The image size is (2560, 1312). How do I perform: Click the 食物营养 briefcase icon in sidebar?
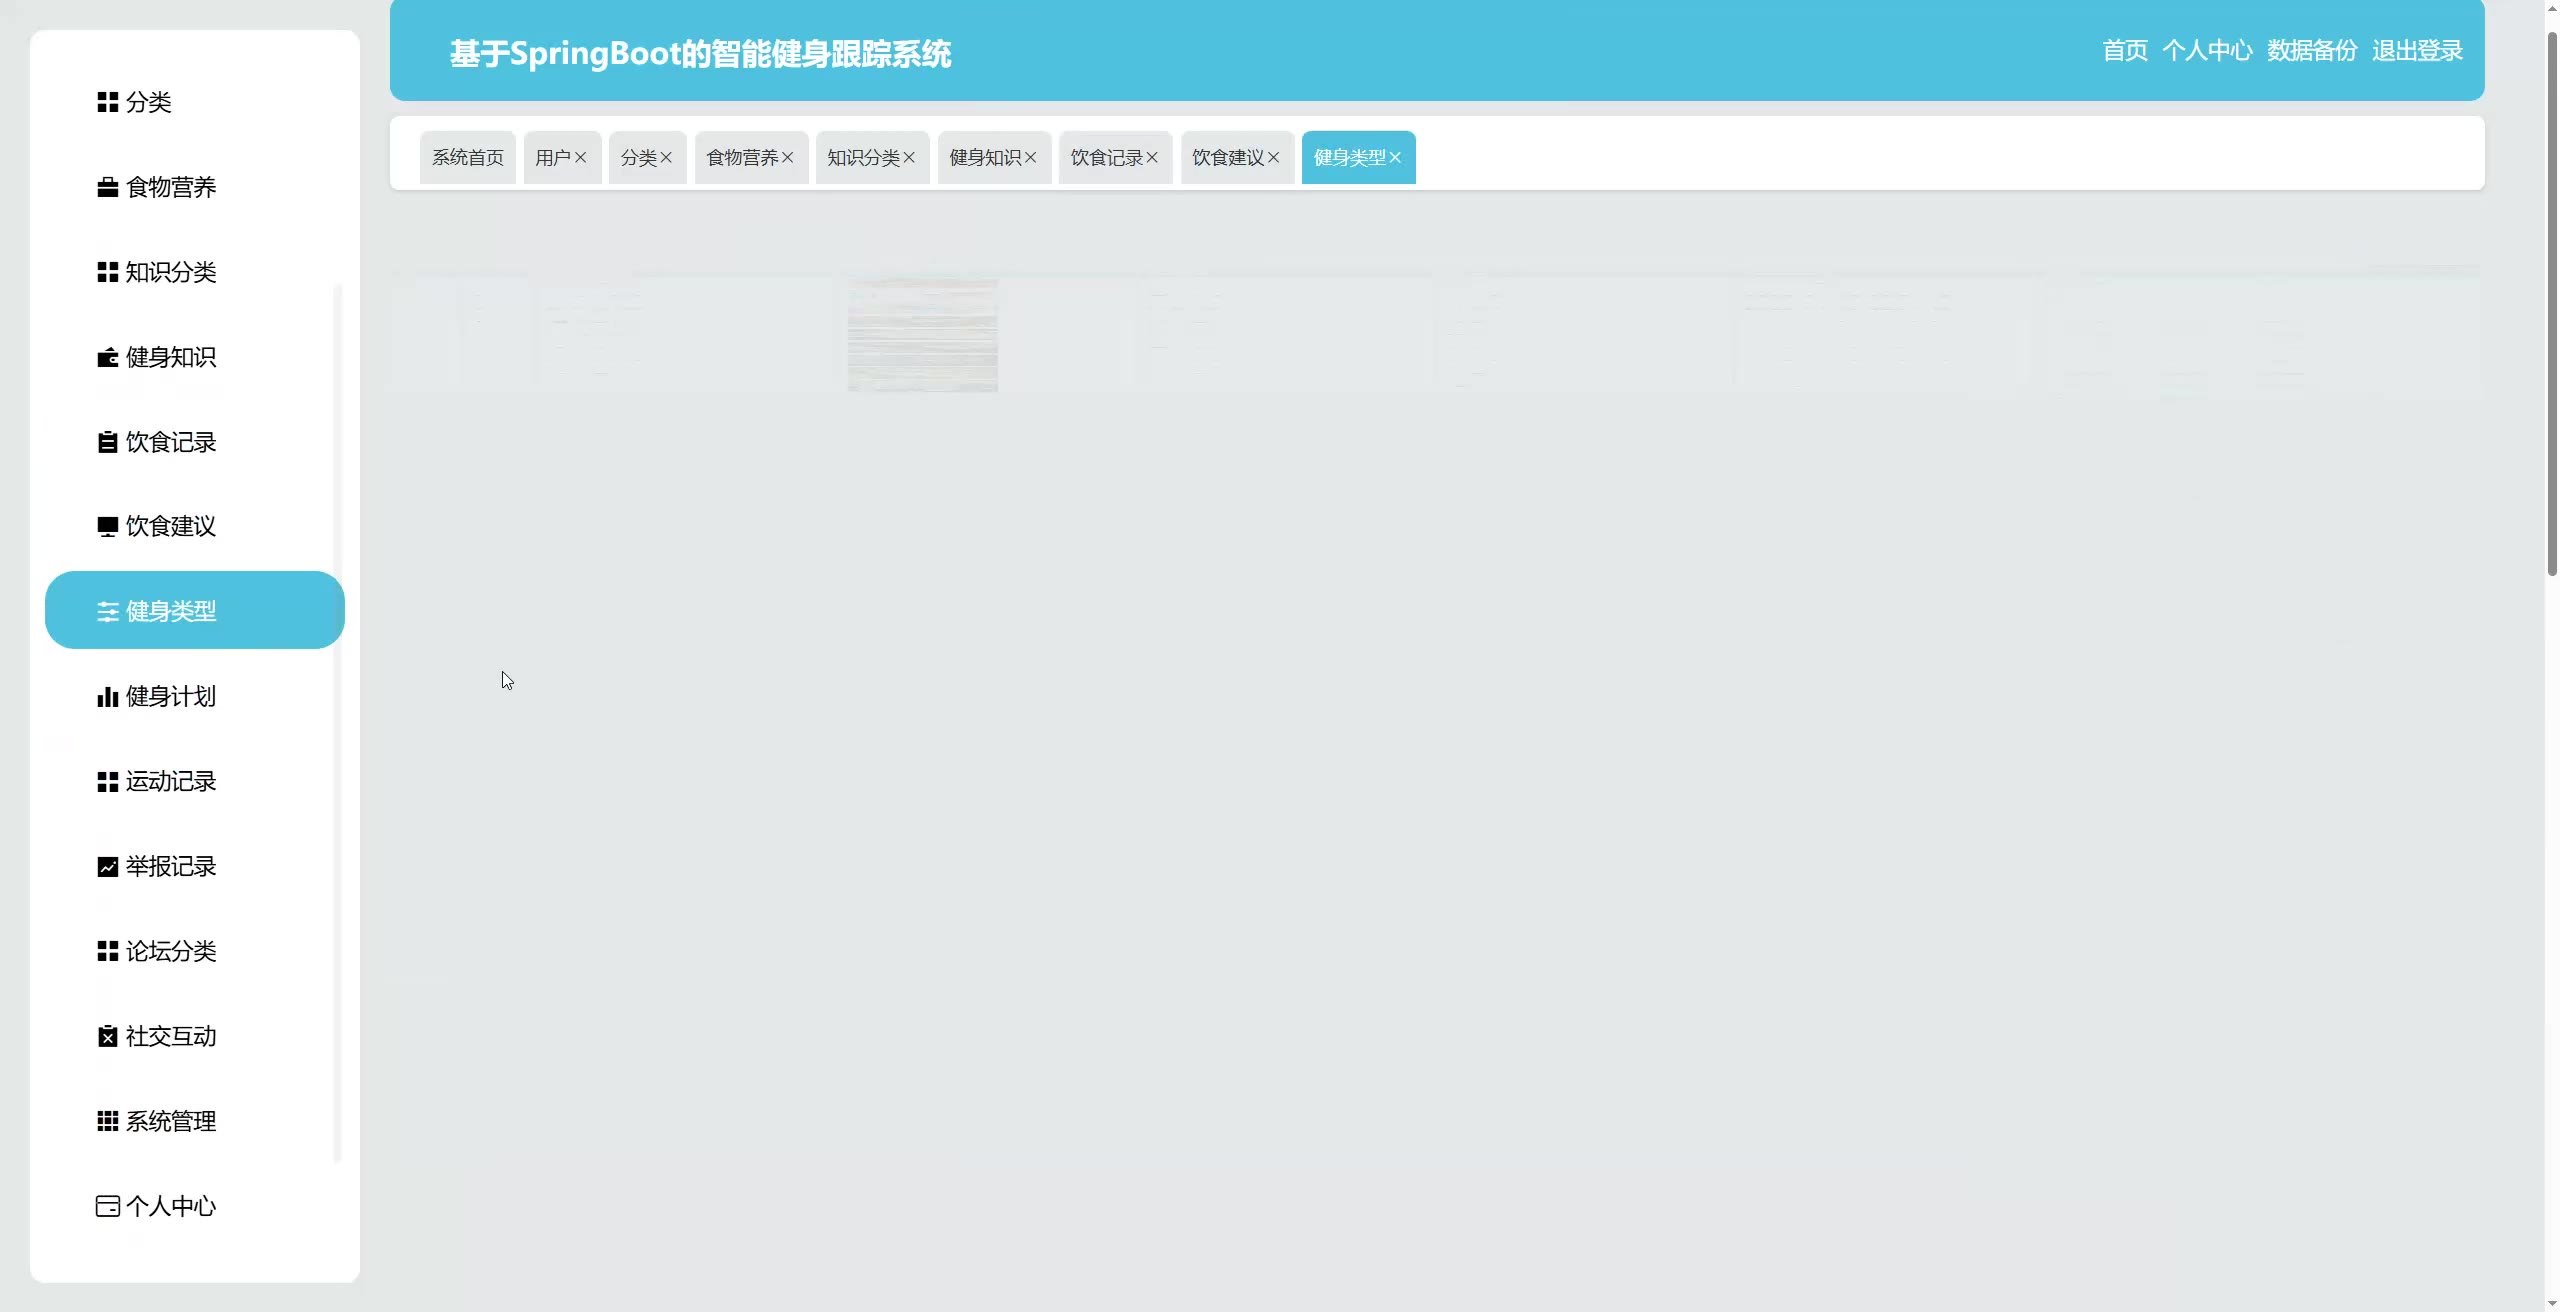pyautogui.click(x=107, y=187)
